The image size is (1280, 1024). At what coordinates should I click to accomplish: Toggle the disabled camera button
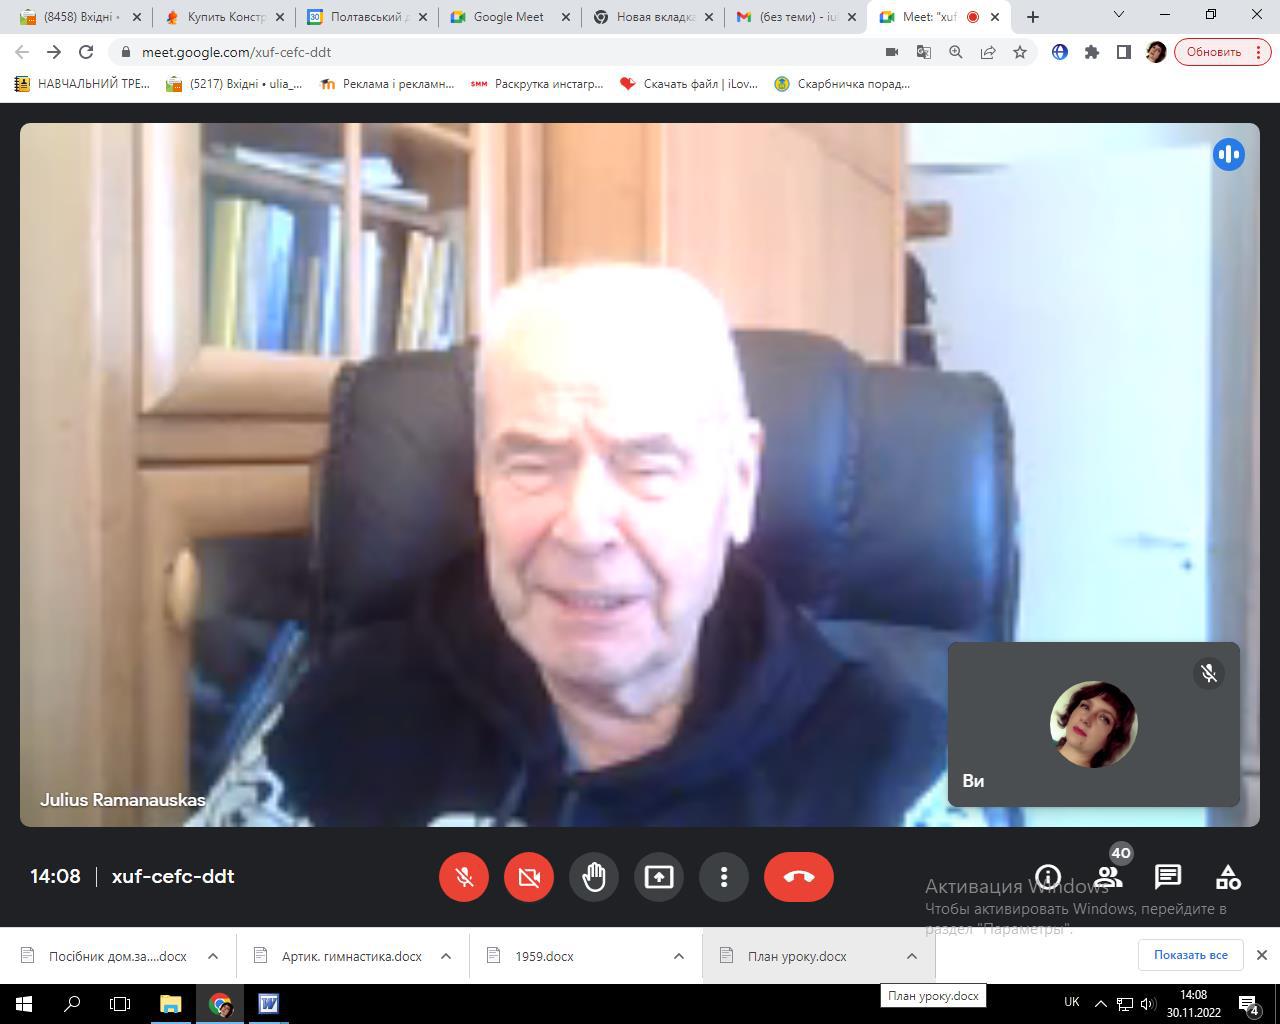[529, 877]
